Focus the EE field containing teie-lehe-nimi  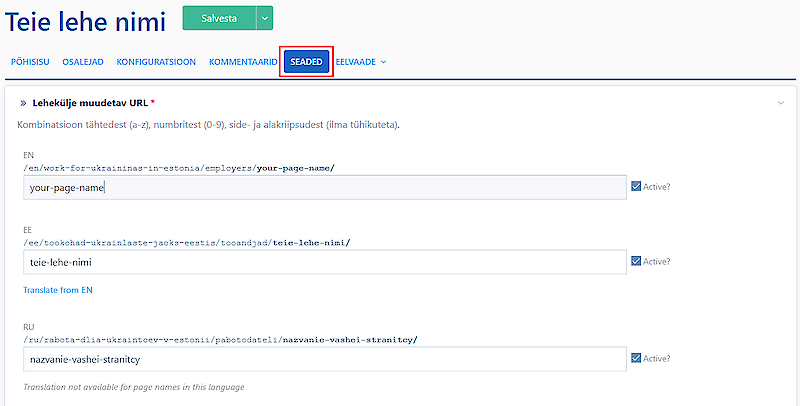click(324, 262)
